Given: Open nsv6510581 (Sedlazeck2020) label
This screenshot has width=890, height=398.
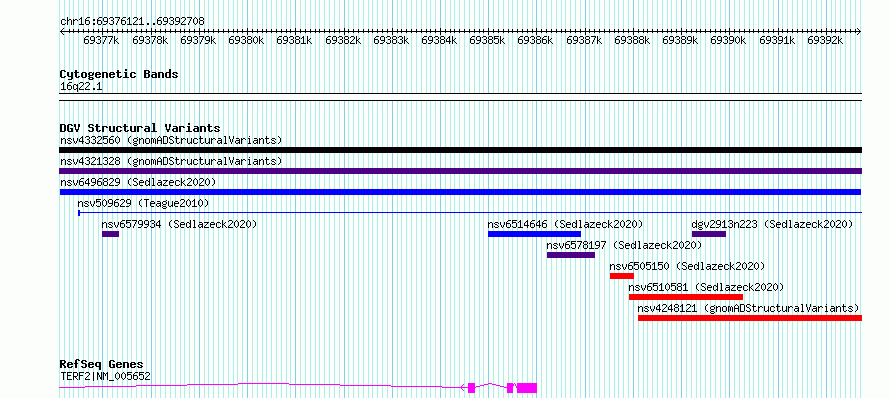Looking at the screenshot, I should pos(706,287).
